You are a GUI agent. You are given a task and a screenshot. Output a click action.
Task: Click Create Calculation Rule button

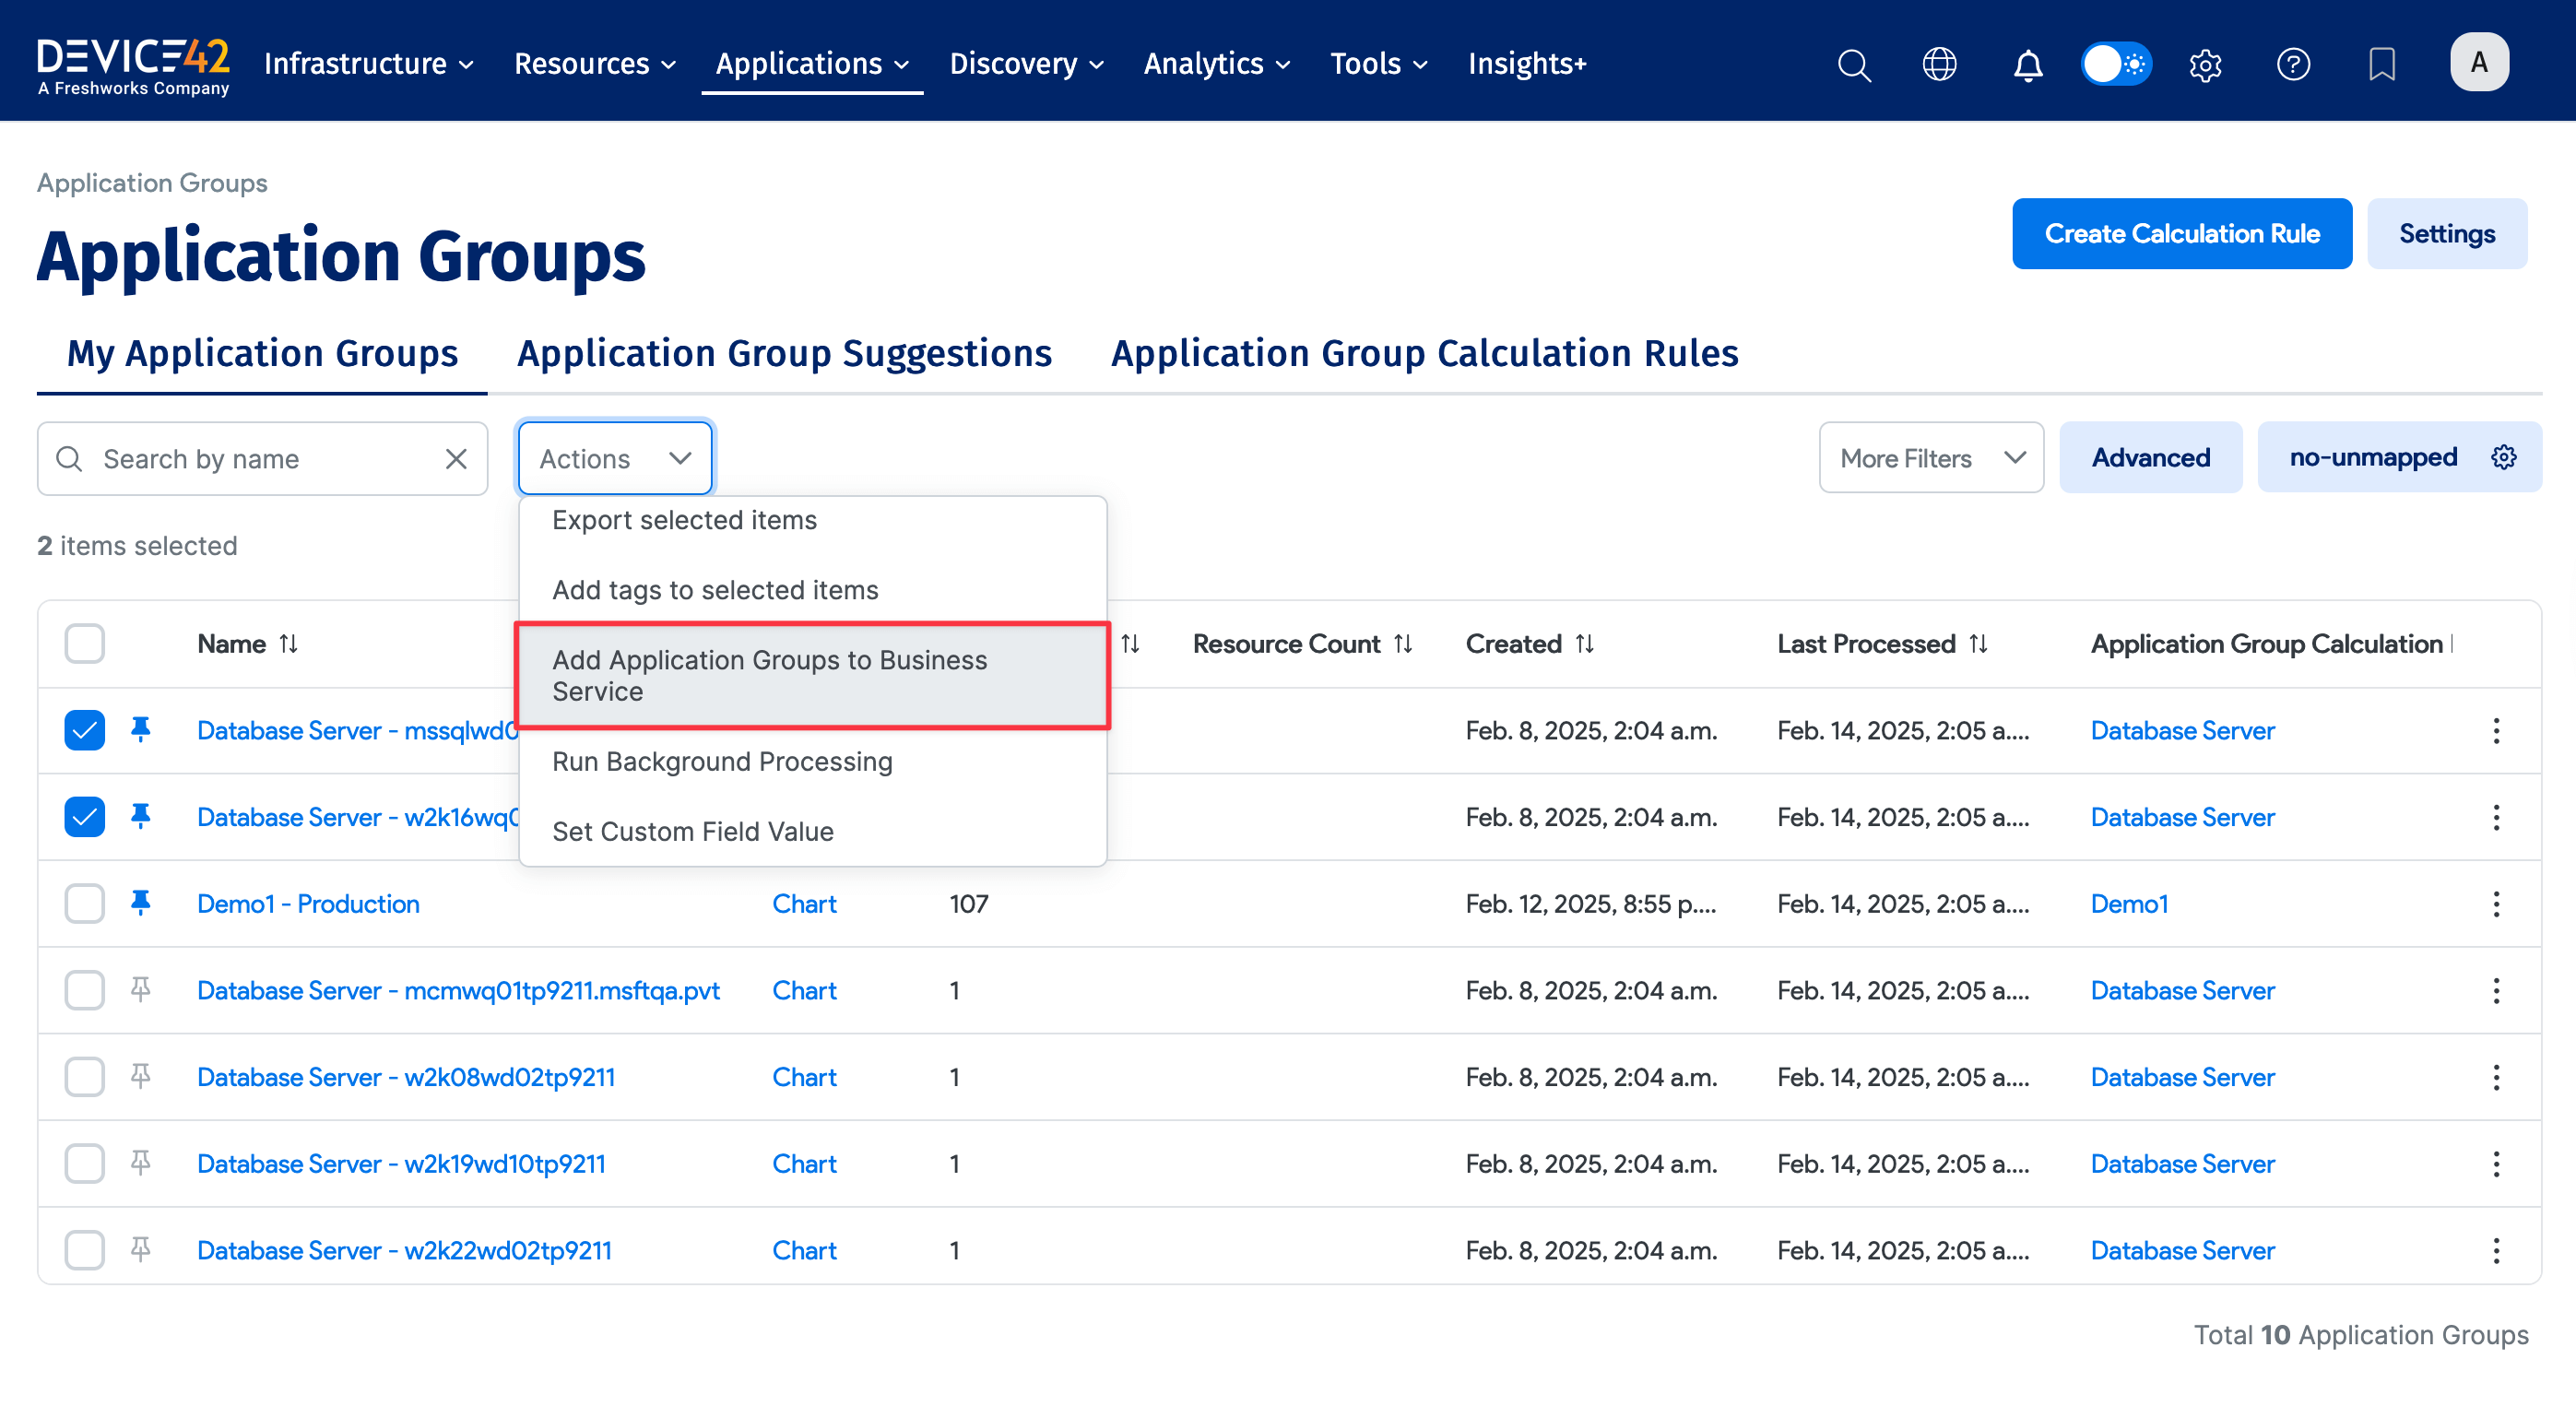point(2181,233)
